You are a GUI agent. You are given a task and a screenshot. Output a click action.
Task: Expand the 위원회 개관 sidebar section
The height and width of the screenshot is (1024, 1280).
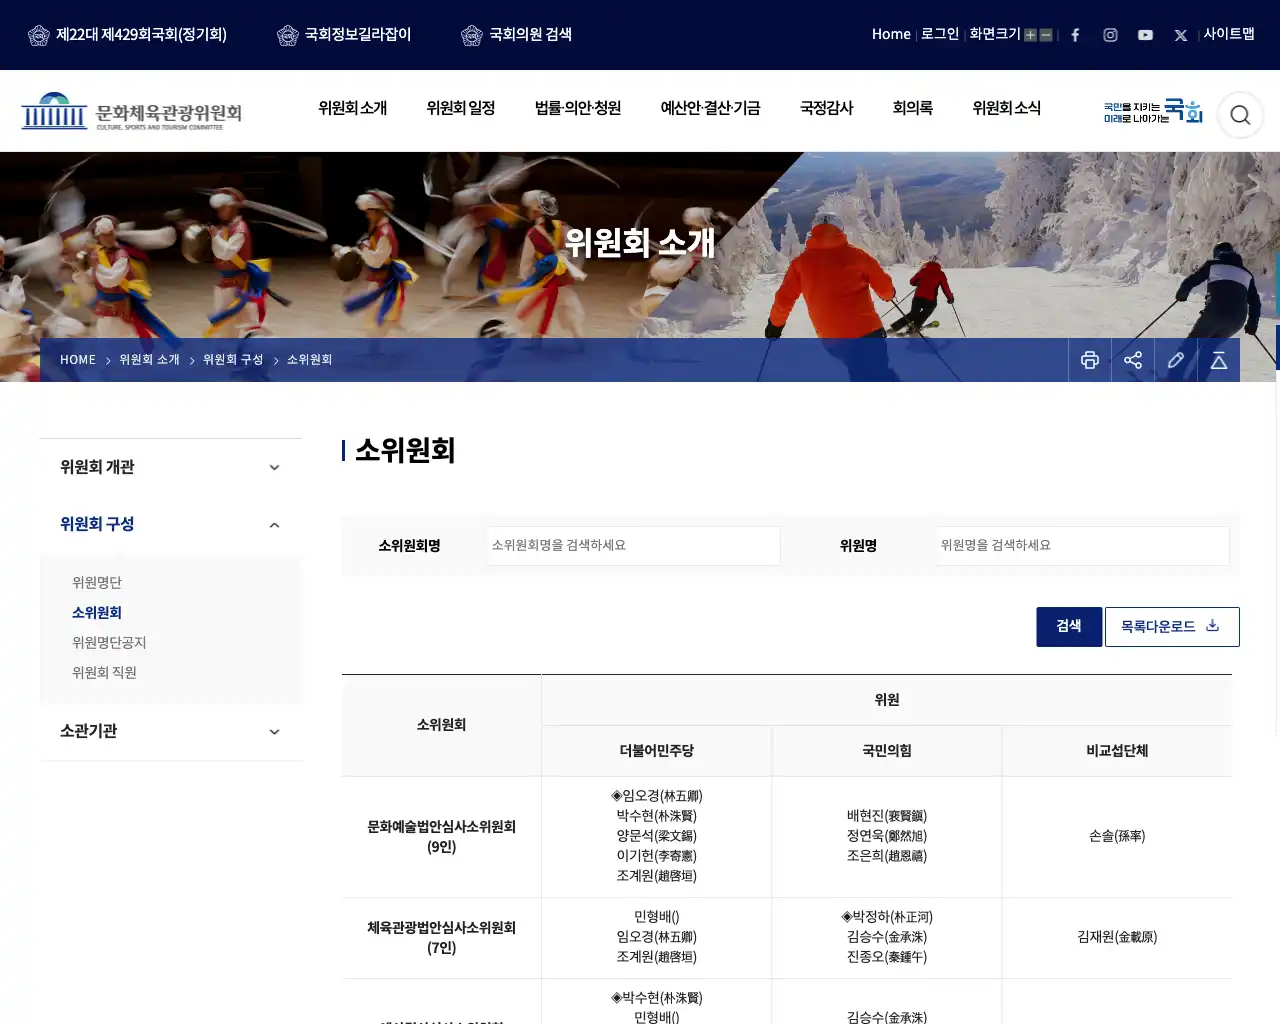pos(171,467)
